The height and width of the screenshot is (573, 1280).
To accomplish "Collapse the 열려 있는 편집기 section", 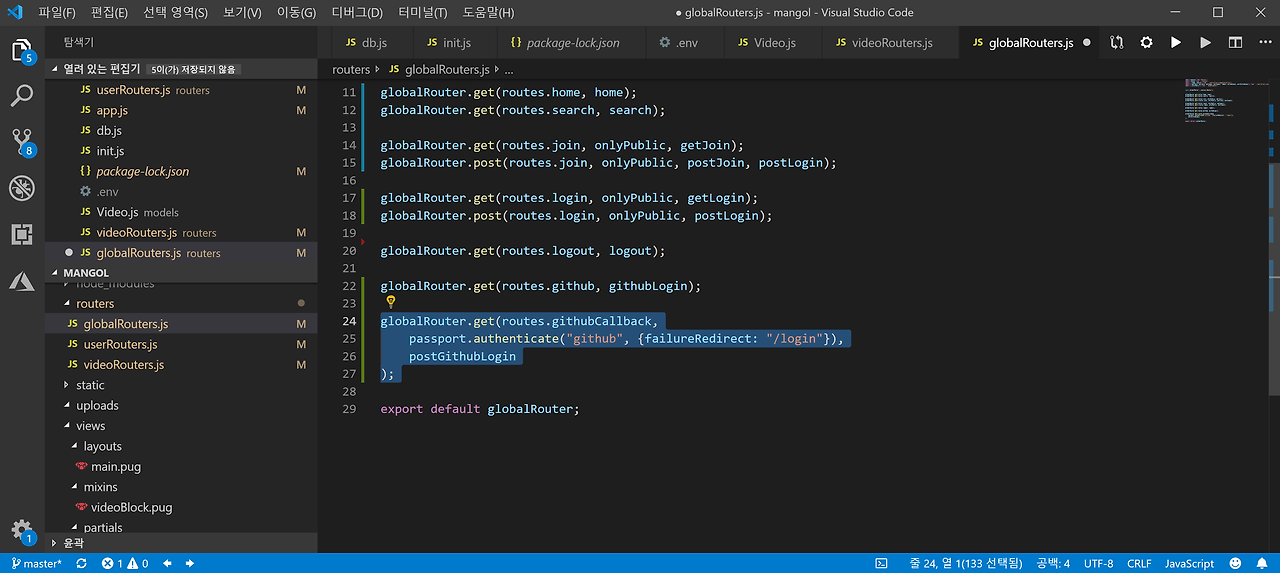I will (100, 69).
